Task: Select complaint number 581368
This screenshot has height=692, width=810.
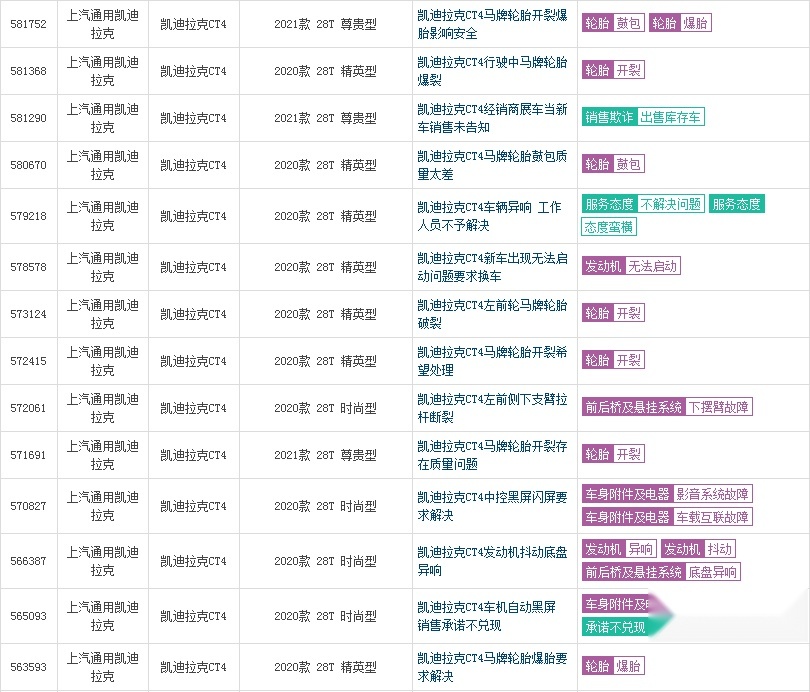Action: (28, 71)
